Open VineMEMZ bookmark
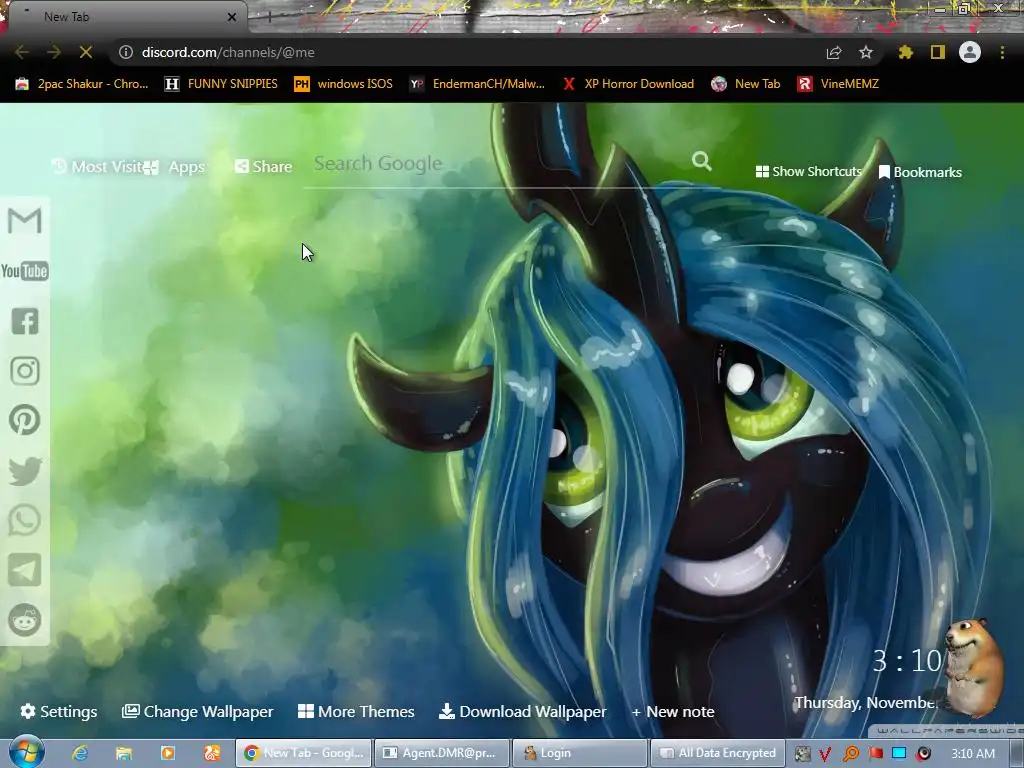The width and height of the screenshot is (1024, 768). (x=838, y=84)
